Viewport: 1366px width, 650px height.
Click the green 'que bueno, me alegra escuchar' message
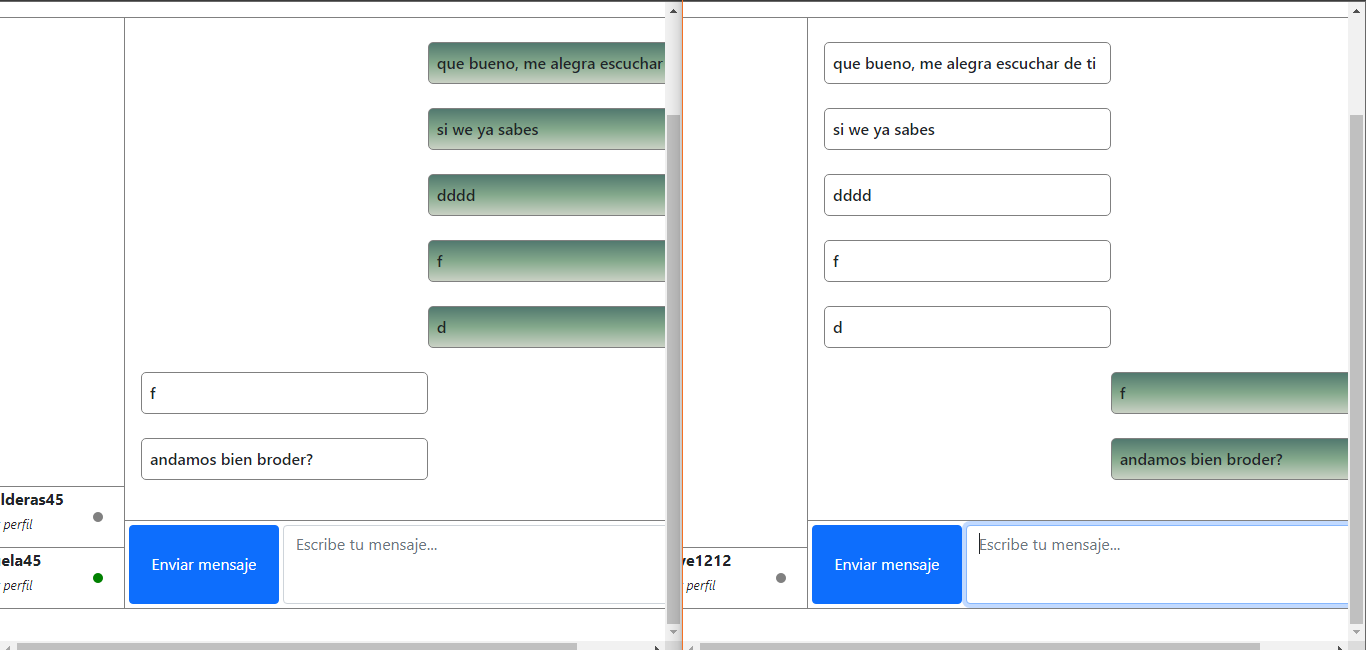click(x=547, y=63)
